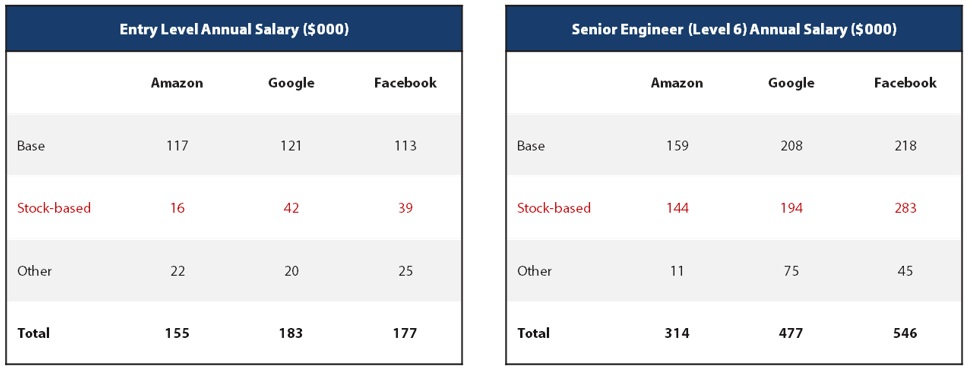This screenshot has height=374, width=970.
Task: Click Facebook entry-level total 177
Action: pyautogui.click(x=405, y=333)
